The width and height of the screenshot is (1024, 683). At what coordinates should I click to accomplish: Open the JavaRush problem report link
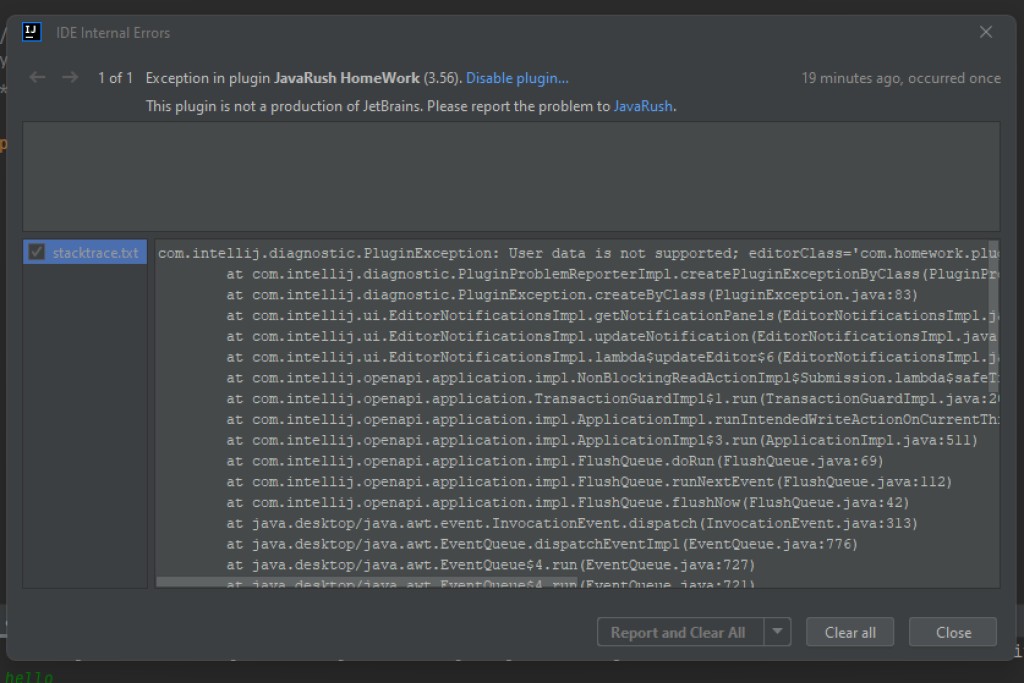click(x=643, y=106)
